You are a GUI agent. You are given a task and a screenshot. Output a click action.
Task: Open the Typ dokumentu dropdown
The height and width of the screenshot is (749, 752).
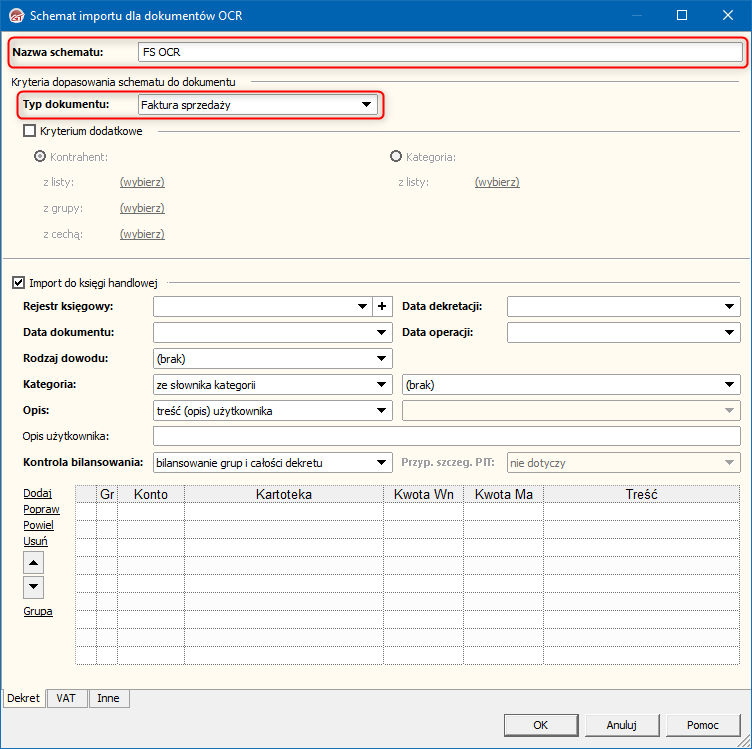pos(367,104)
